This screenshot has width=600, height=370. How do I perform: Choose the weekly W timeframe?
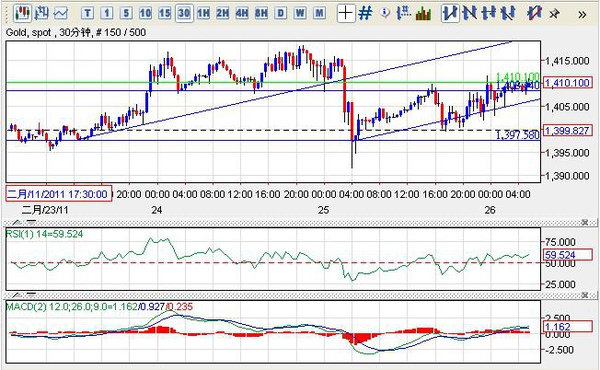(300, 14)
